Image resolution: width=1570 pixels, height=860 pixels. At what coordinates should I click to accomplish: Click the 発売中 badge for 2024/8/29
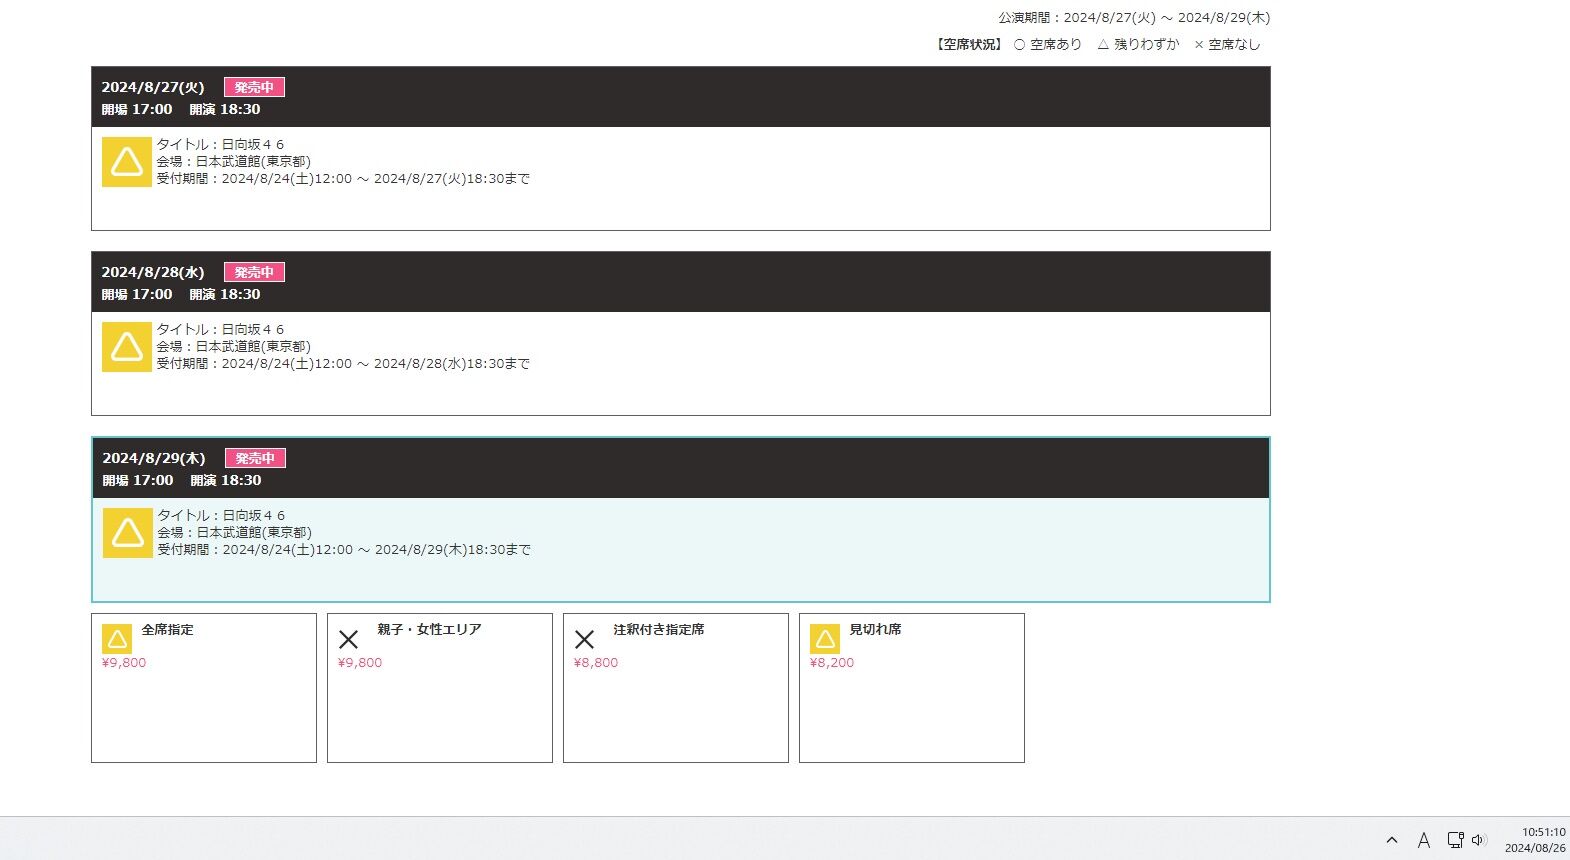[x=255, y=458]
